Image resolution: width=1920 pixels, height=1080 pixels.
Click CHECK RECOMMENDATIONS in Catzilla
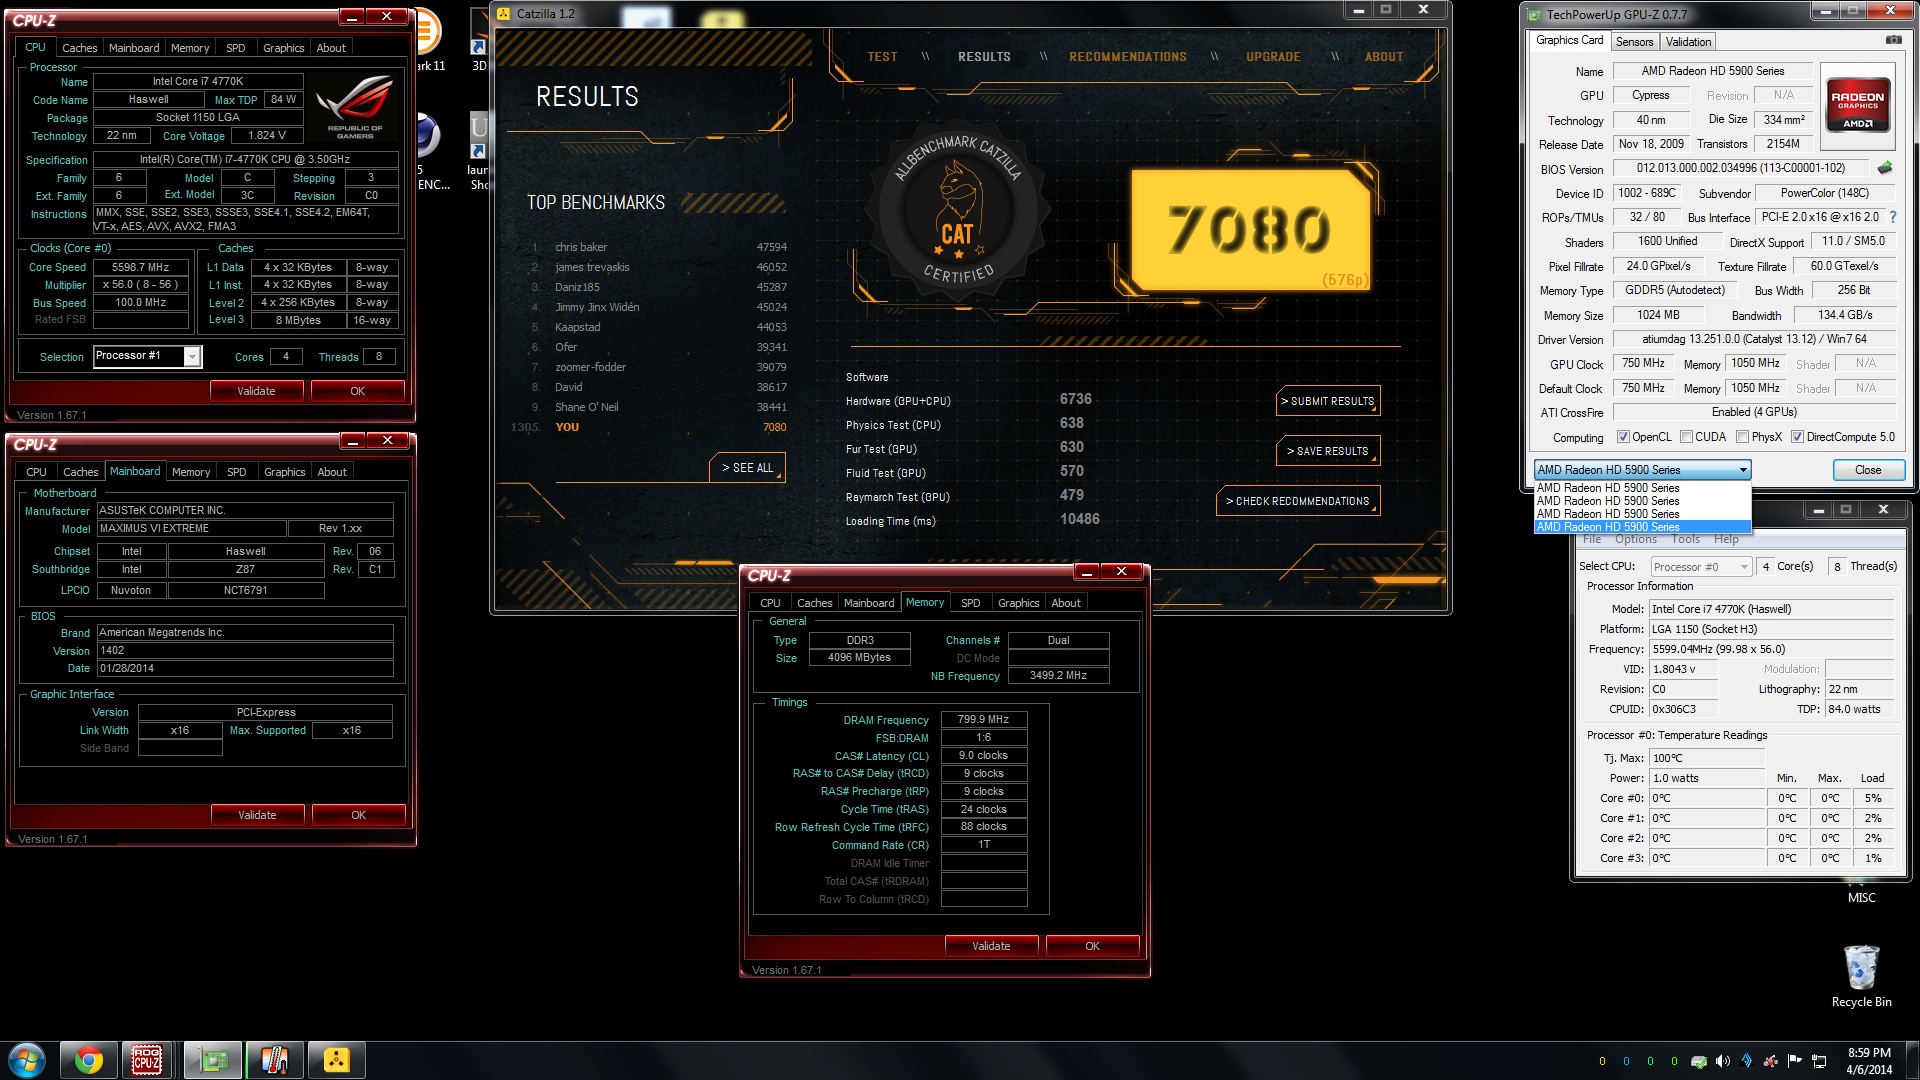coord(1298,501)
